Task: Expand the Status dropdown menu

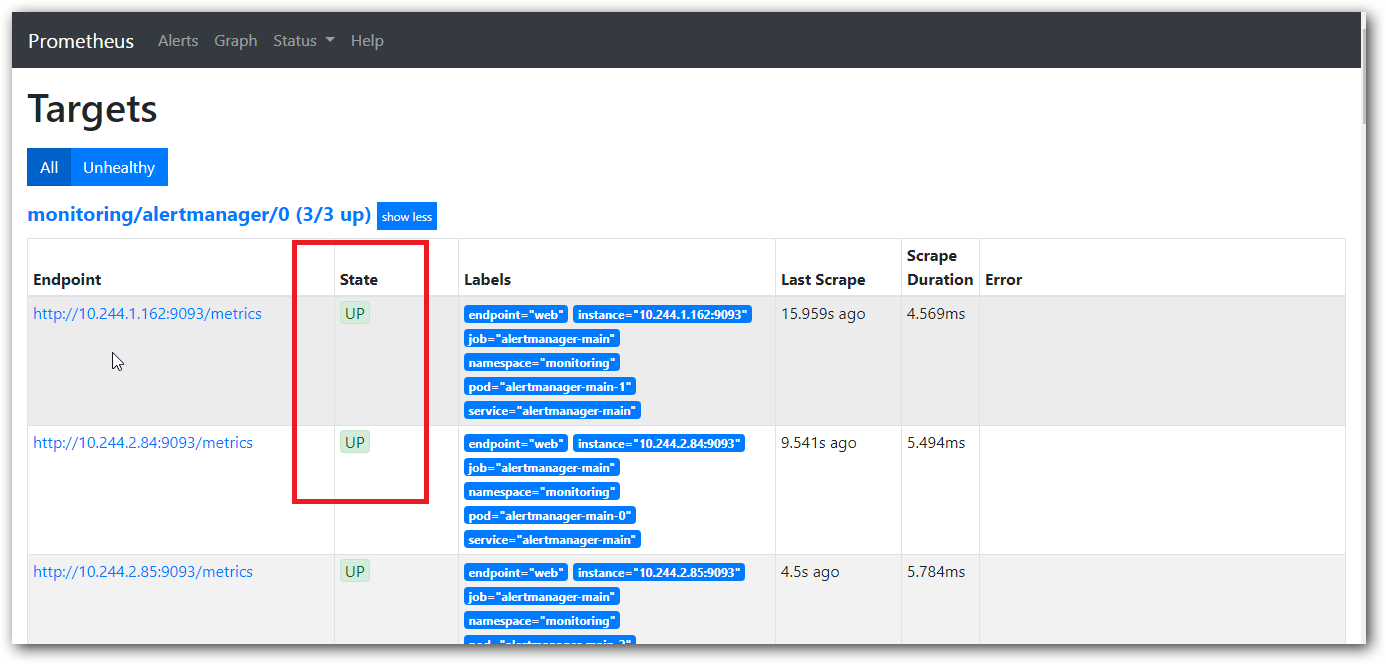Action: click(303, 41)
